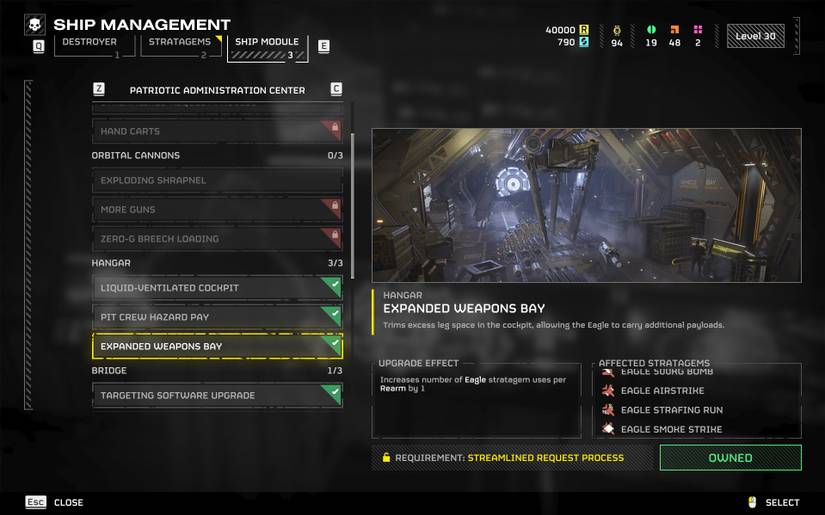
Task: Click the super credits currency icon
Action: click(584, 42)
